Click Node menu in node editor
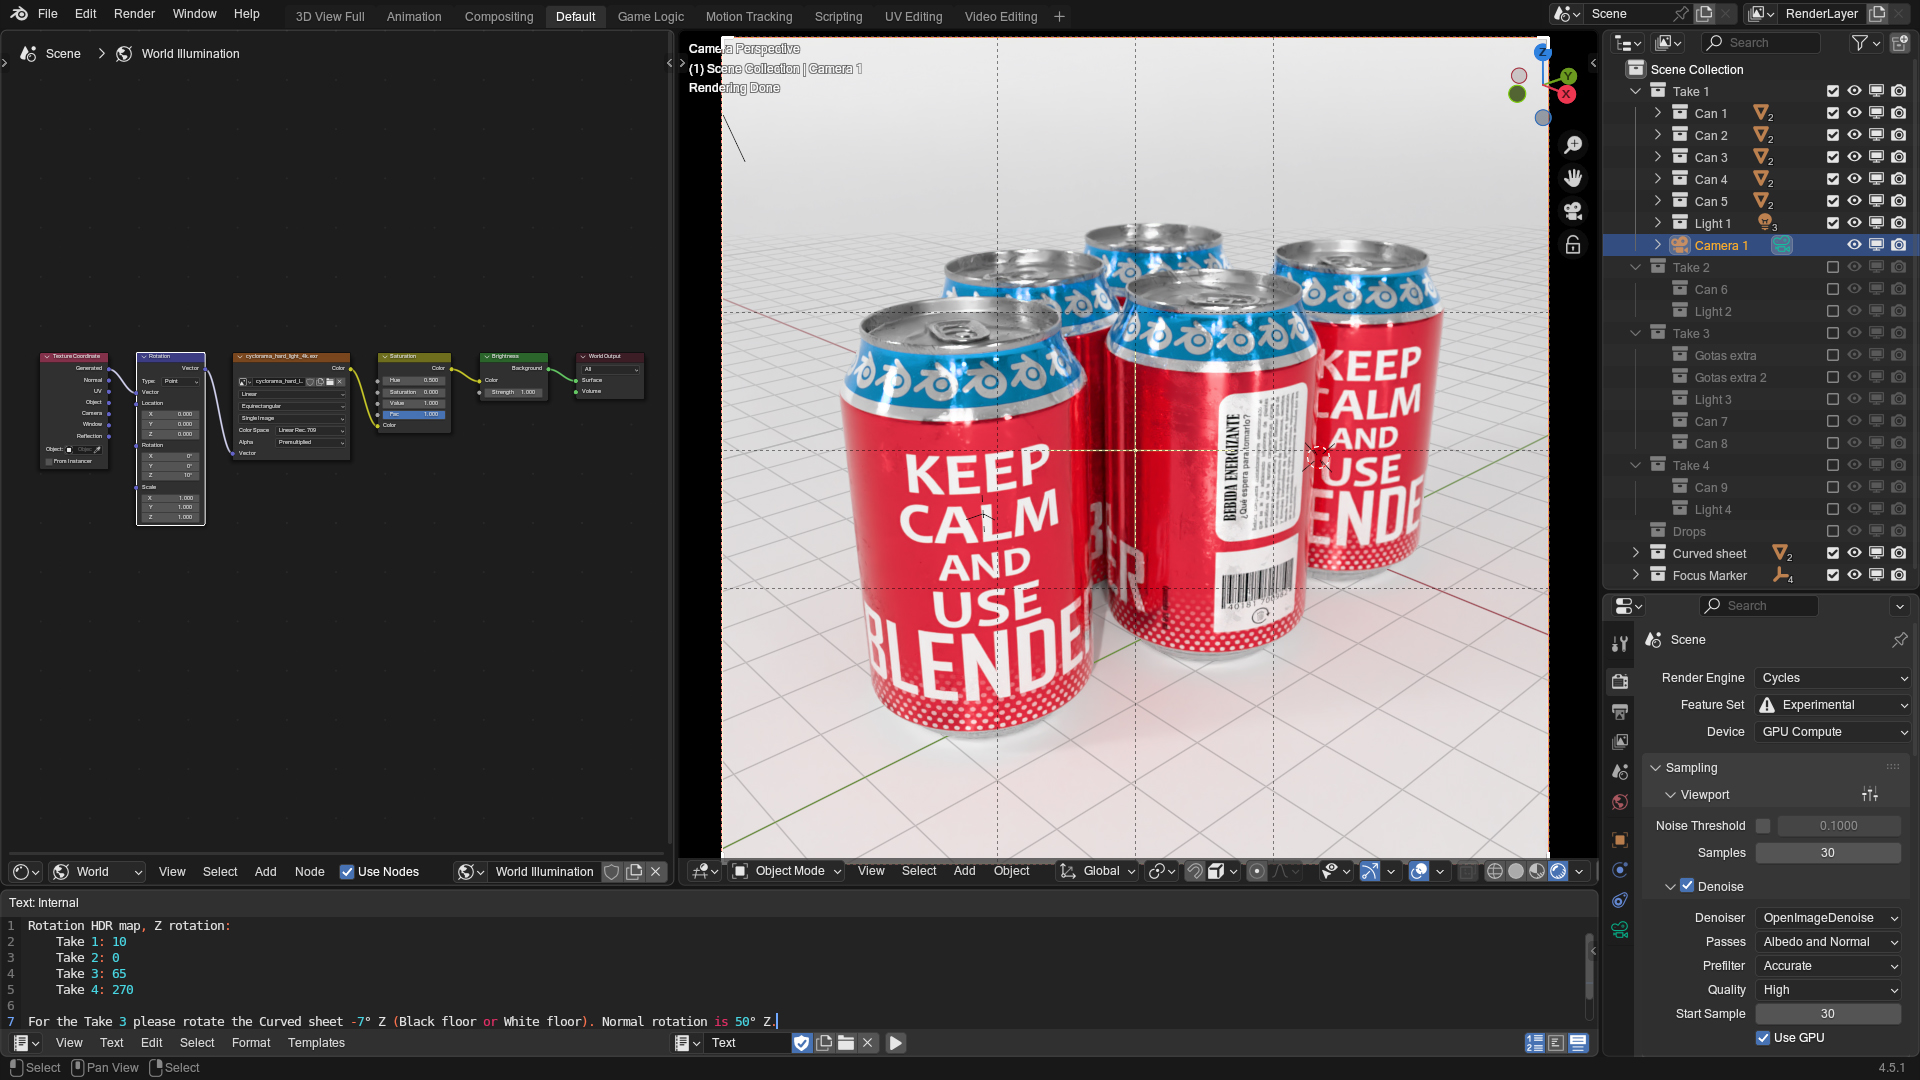 click(x=309, y=872)
